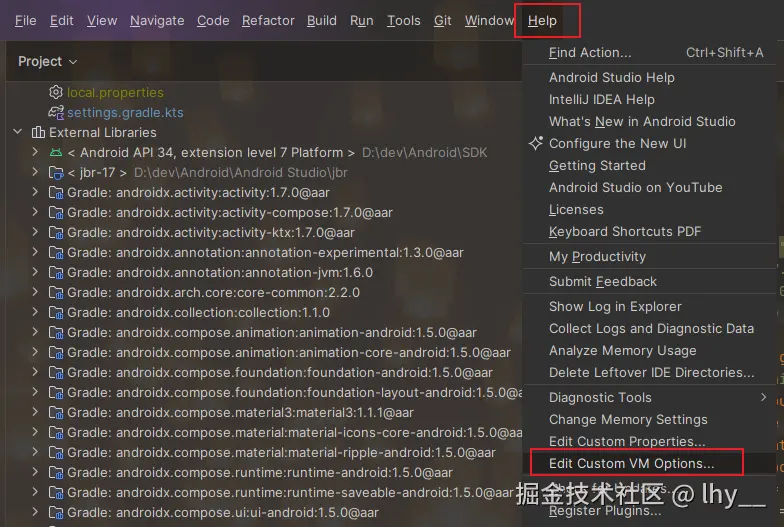
Task: Open Android Studio on YouTube
Action: pos(649,188)
